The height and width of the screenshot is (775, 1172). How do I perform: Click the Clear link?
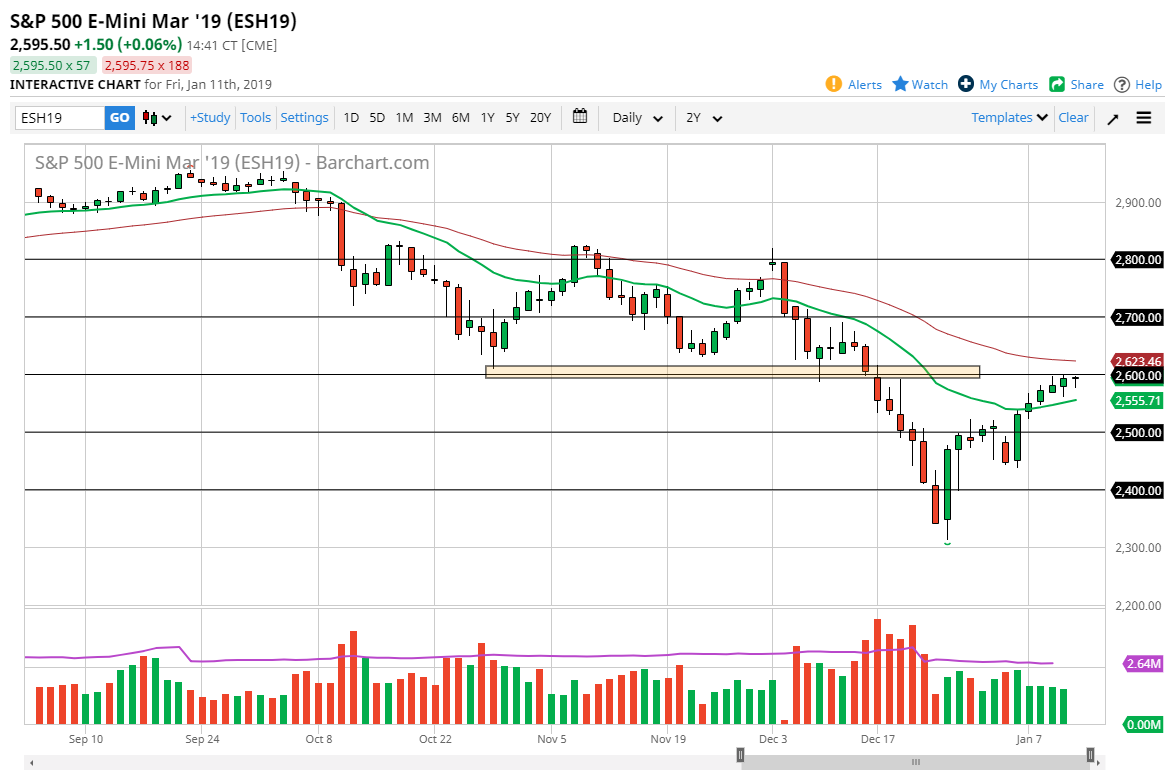1073,117
